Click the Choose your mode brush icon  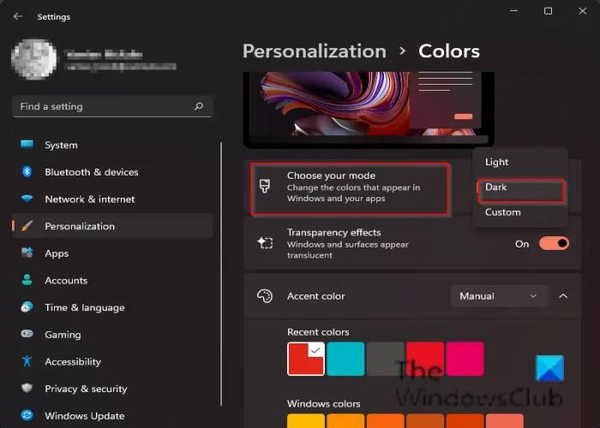click(x=265, y=186)
